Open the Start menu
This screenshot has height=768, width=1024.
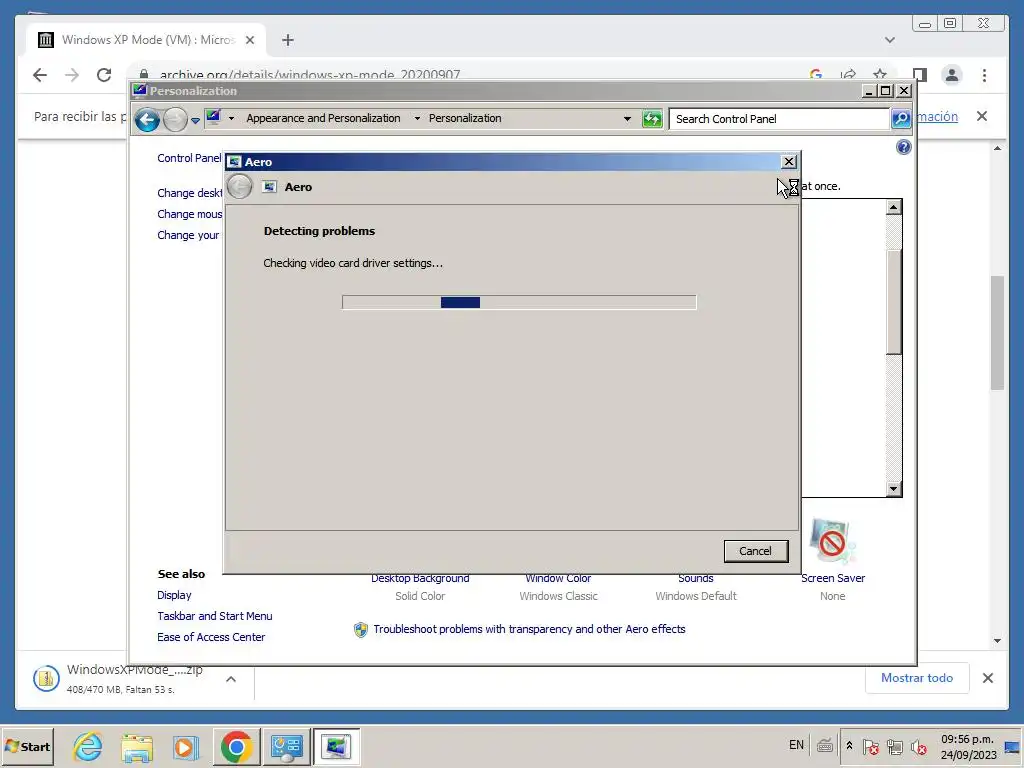point(27,746)
